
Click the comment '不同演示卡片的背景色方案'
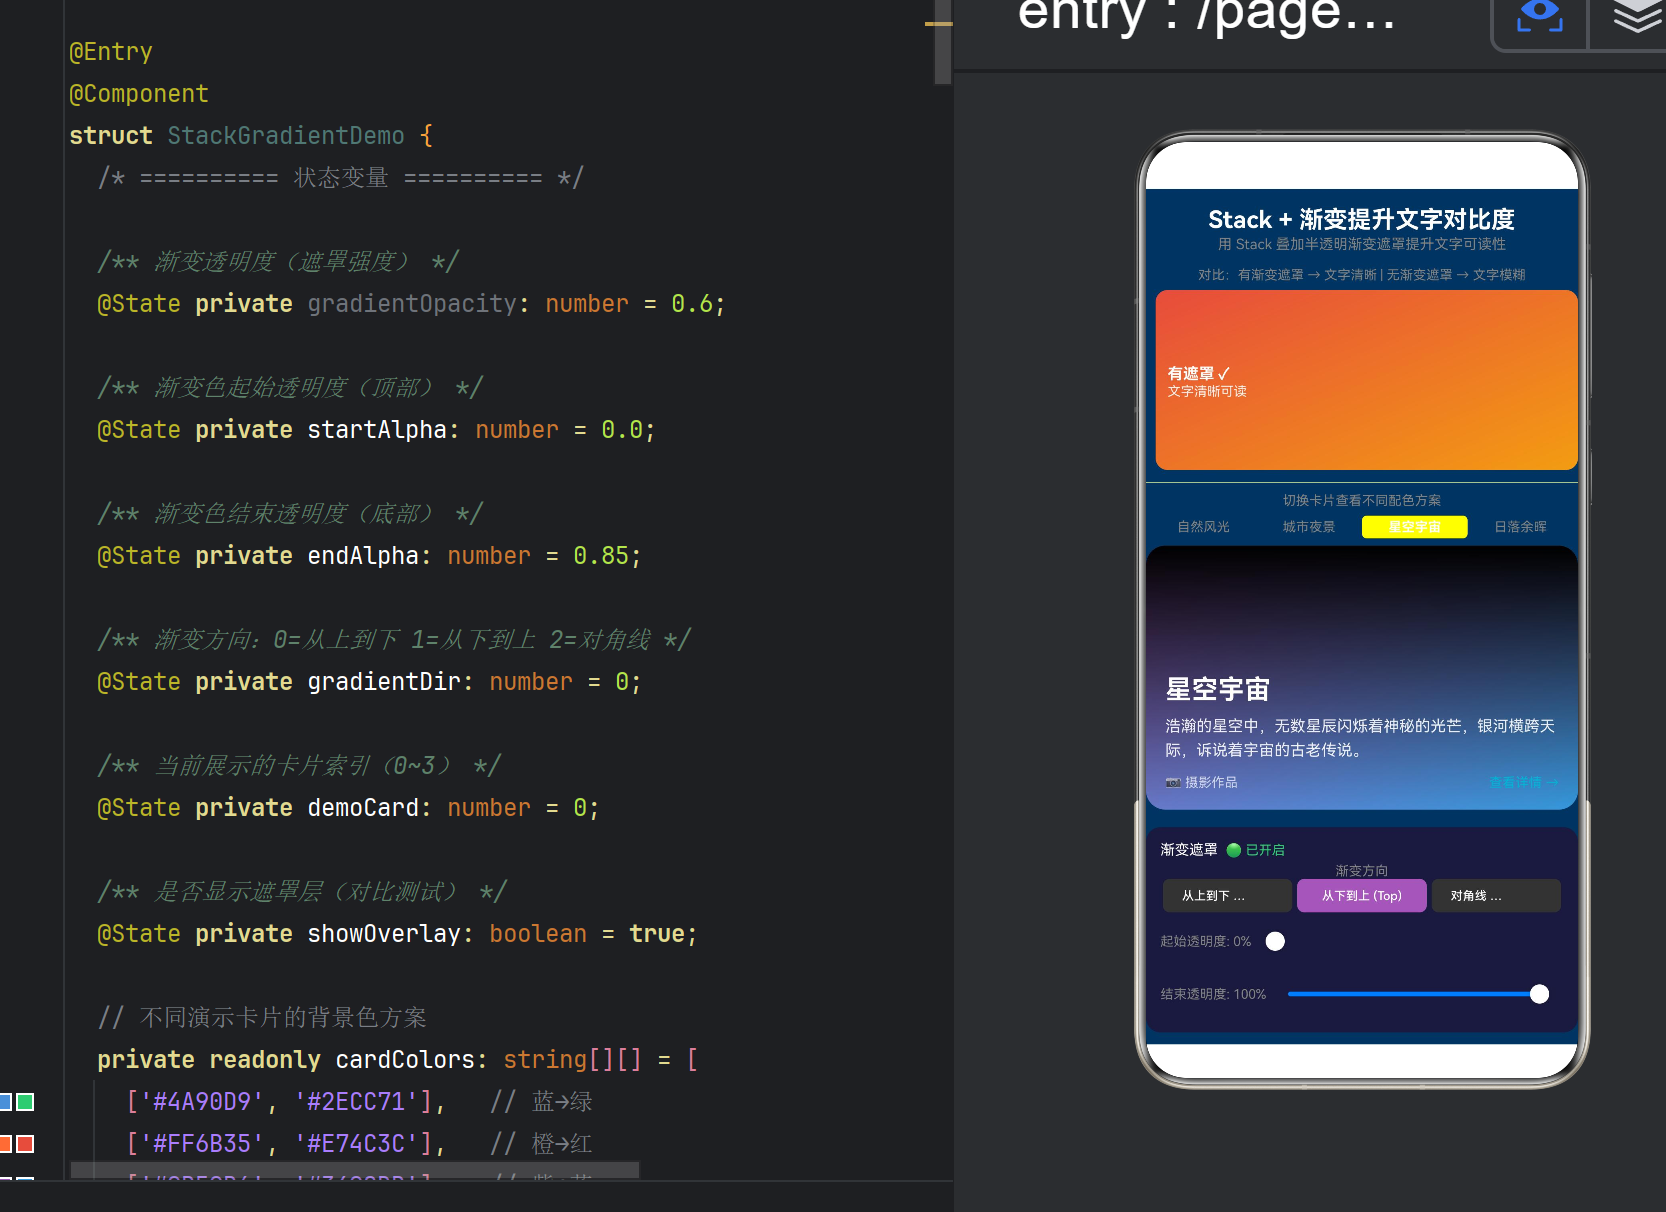click(x=284, y=1018)
